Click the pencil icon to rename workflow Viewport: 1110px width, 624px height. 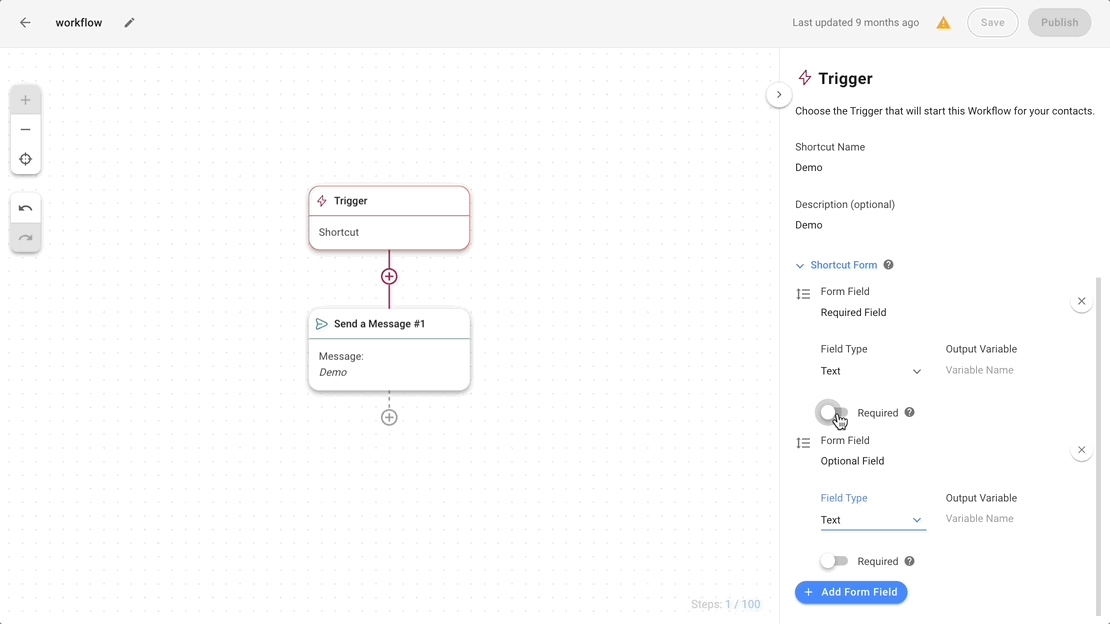129,23
